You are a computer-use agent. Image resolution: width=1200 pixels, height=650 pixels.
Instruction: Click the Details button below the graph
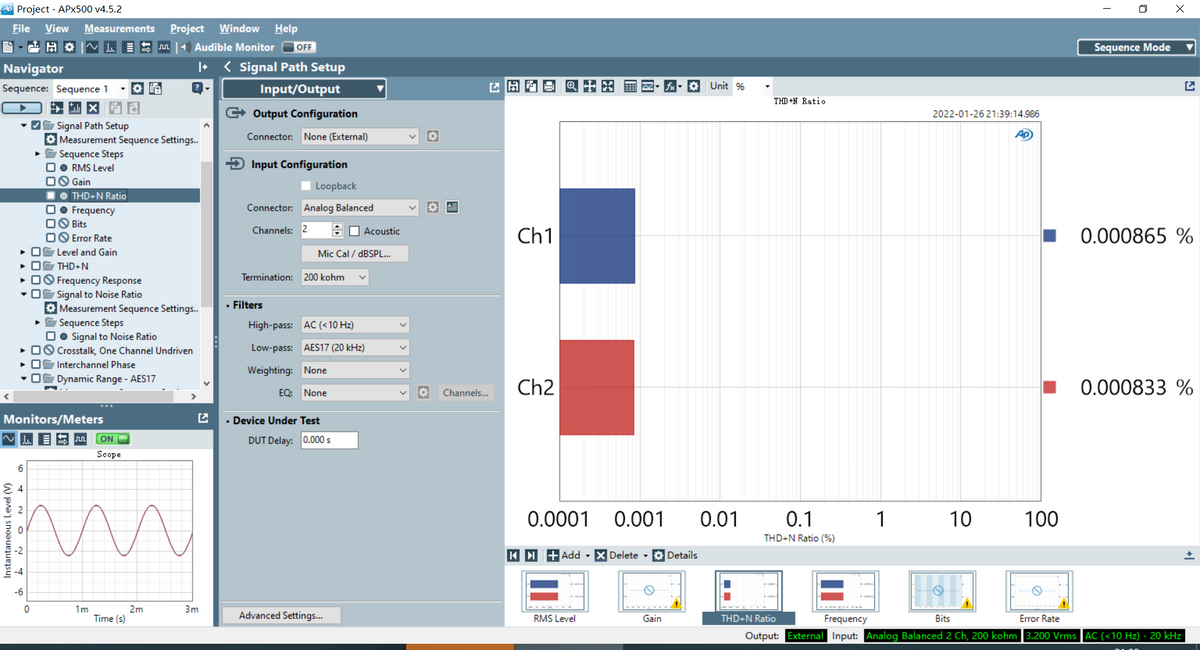675,555
